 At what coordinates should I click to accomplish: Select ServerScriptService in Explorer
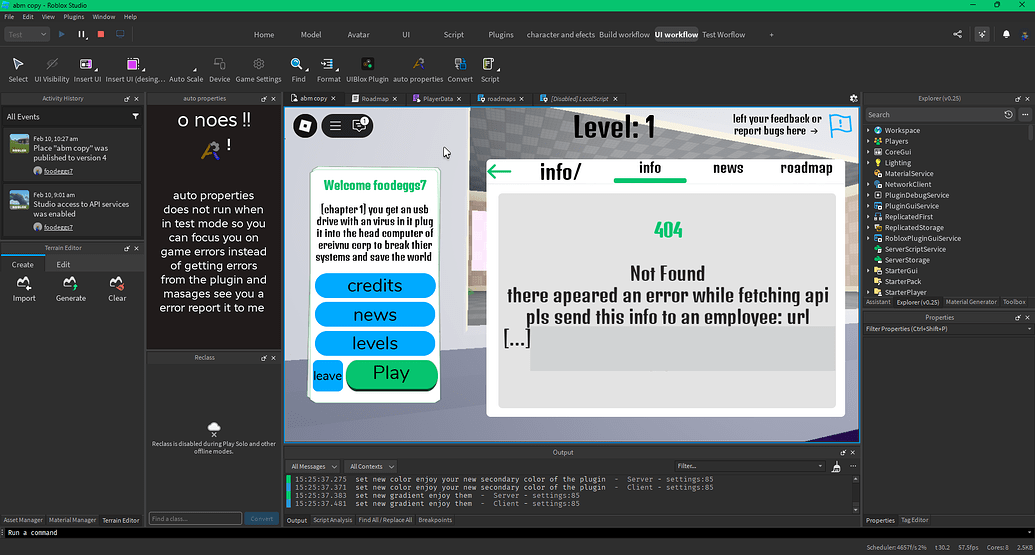pos(915,249)
